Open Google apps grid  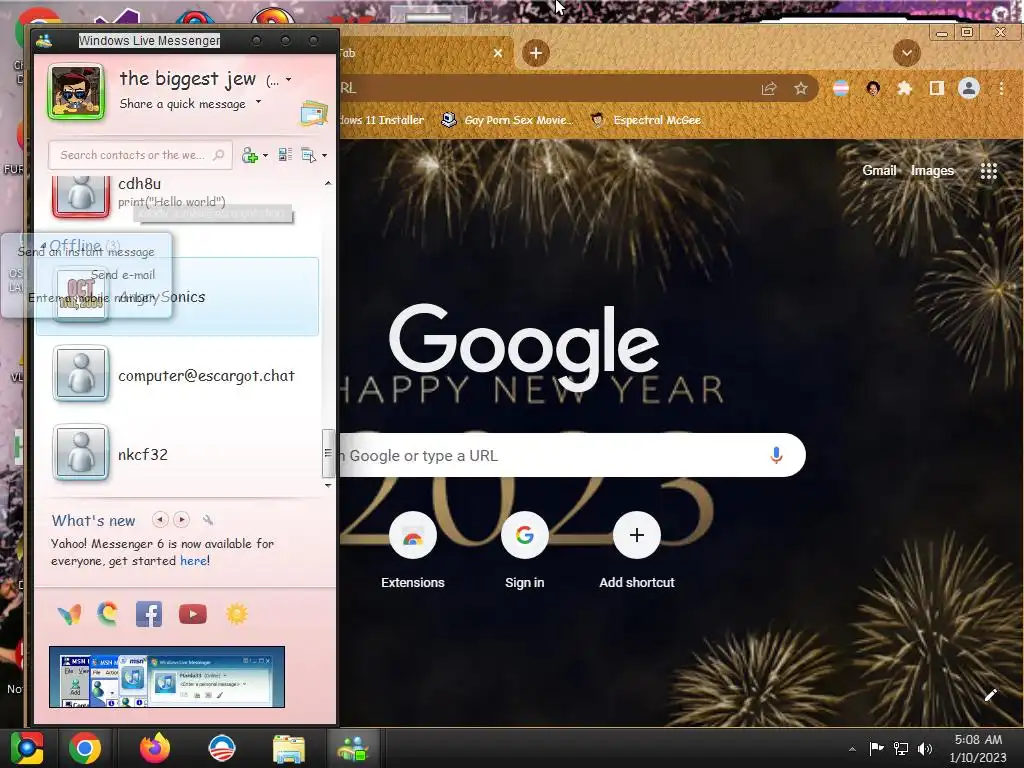[x=989, y=171]
